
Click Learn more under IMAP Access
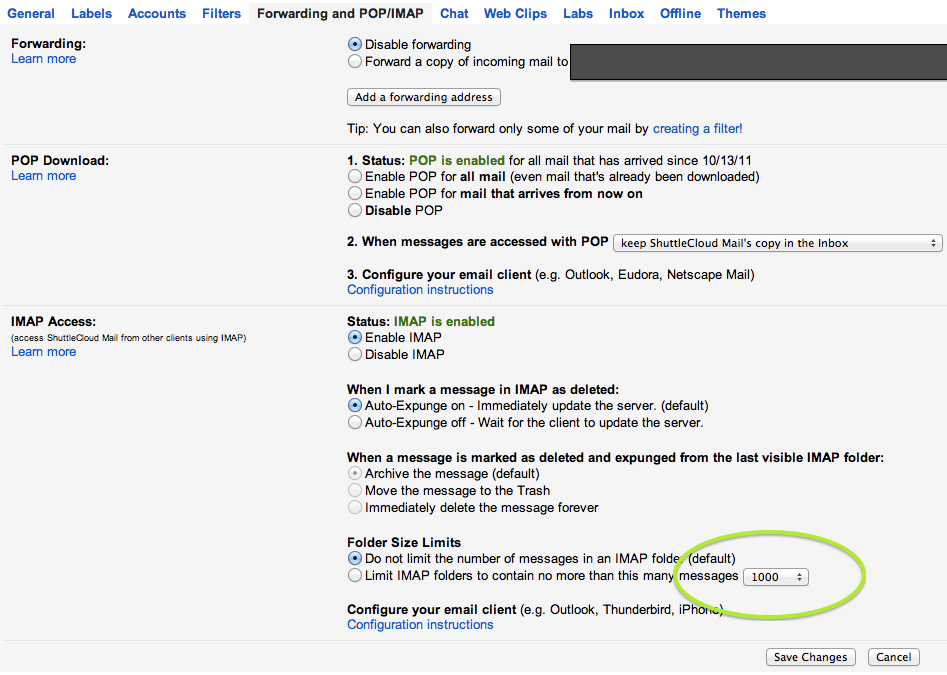pyautogui.click(x=43, y=352)
